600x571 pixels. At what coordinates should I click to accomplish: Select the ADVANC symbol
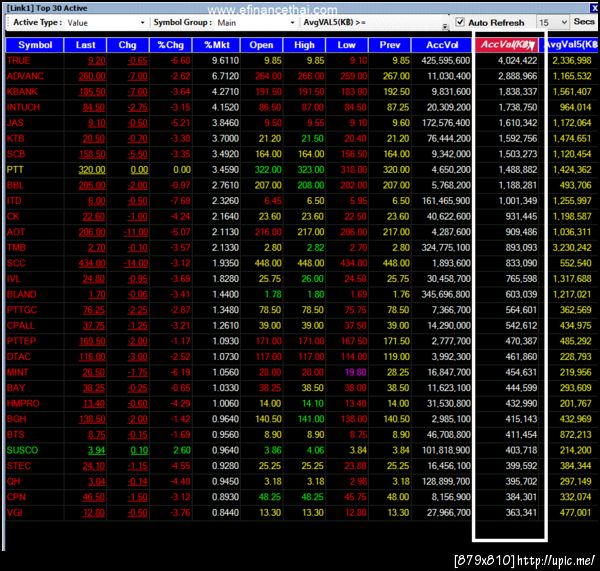[x=25, y=76]
